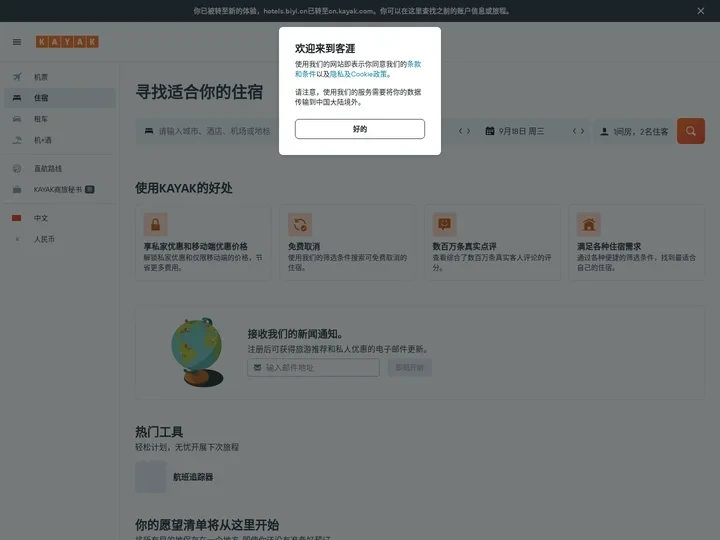Screen dimensions: 720x540
Task: Click previous-day arrow right of 9月18日 周三
Action: (574, 131)
